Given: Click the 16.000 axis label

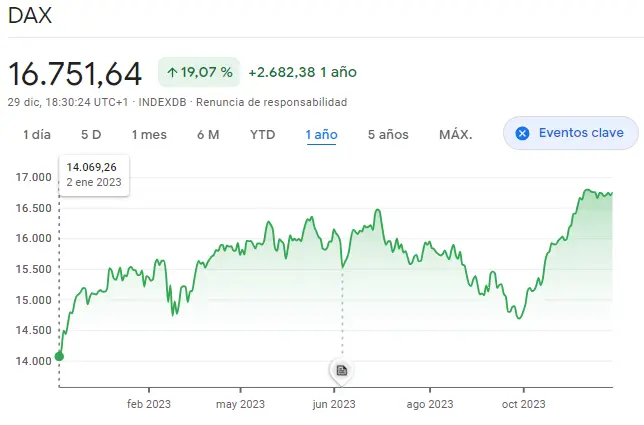Looking at the screenshot, I should [34, 239].
